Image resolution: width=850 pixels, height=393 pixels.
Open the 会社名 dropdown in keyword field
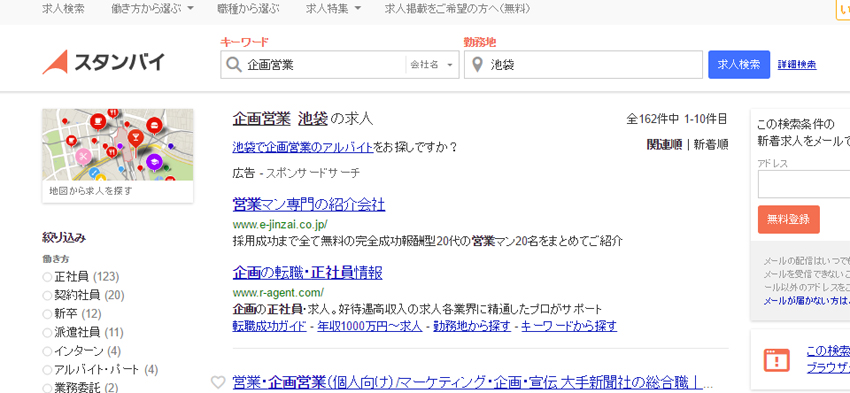(x=432, y=65)
